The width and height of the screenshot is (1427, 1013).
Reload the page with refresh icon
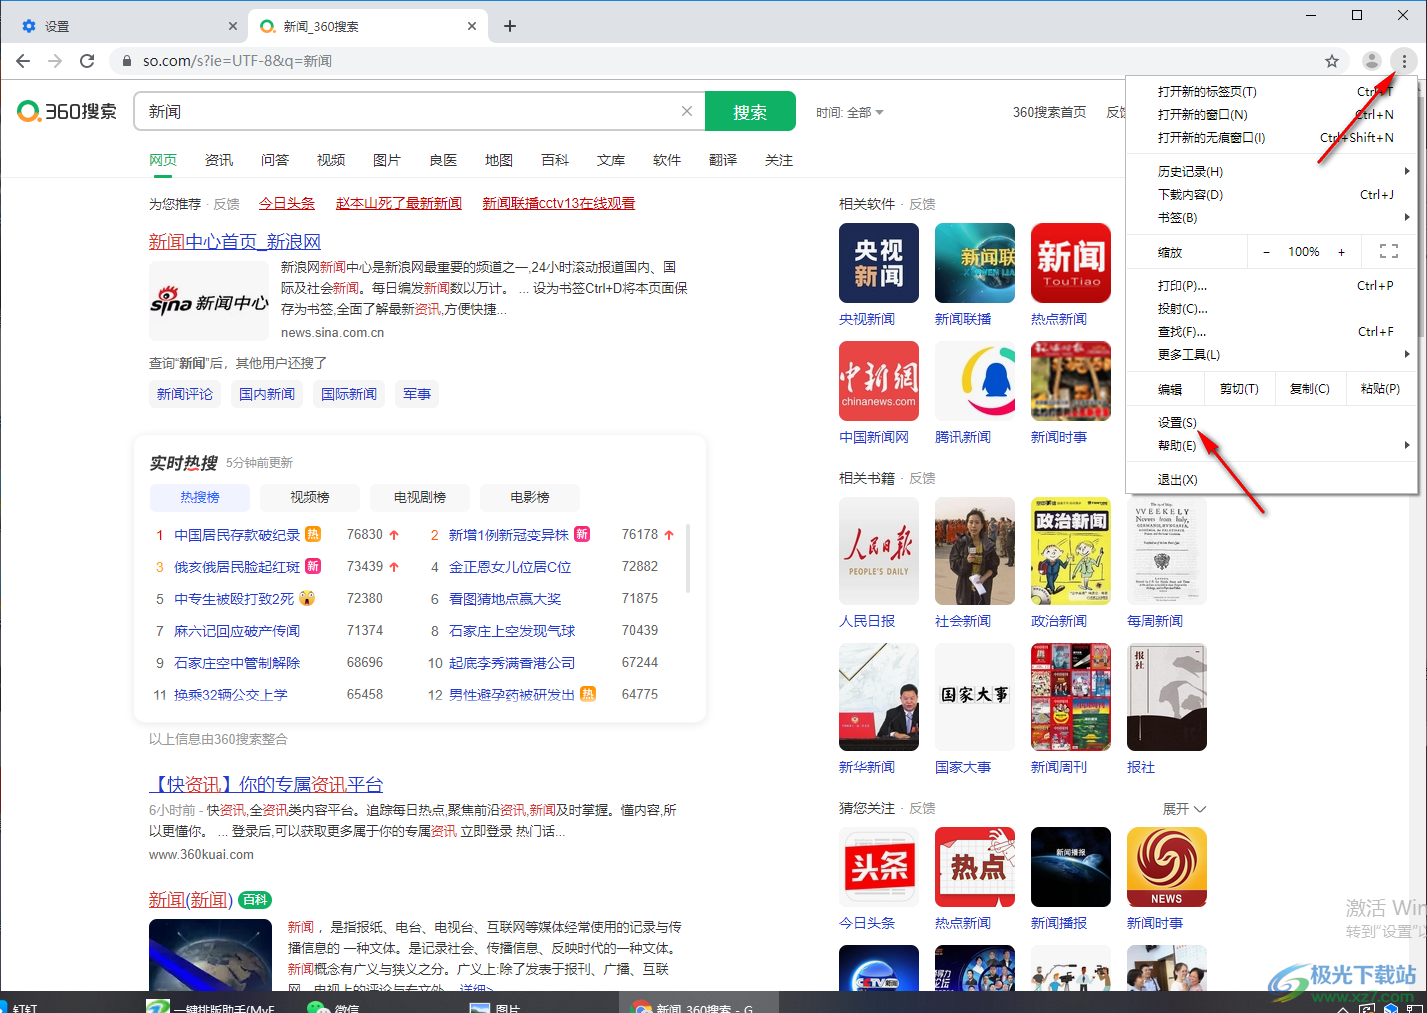click(x=87, y=61)
